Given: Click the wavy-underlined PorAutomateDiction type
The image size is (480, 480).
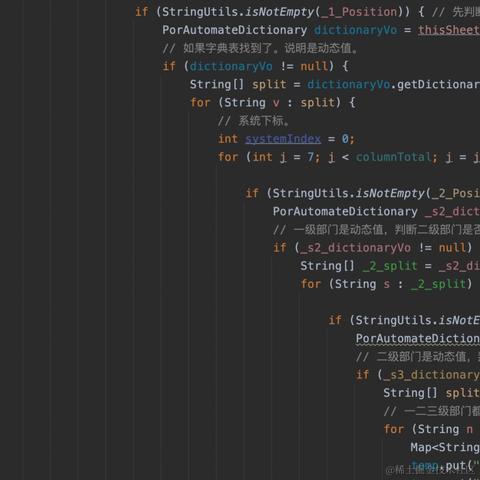Looking at the screenshot, I should [418, 339].
